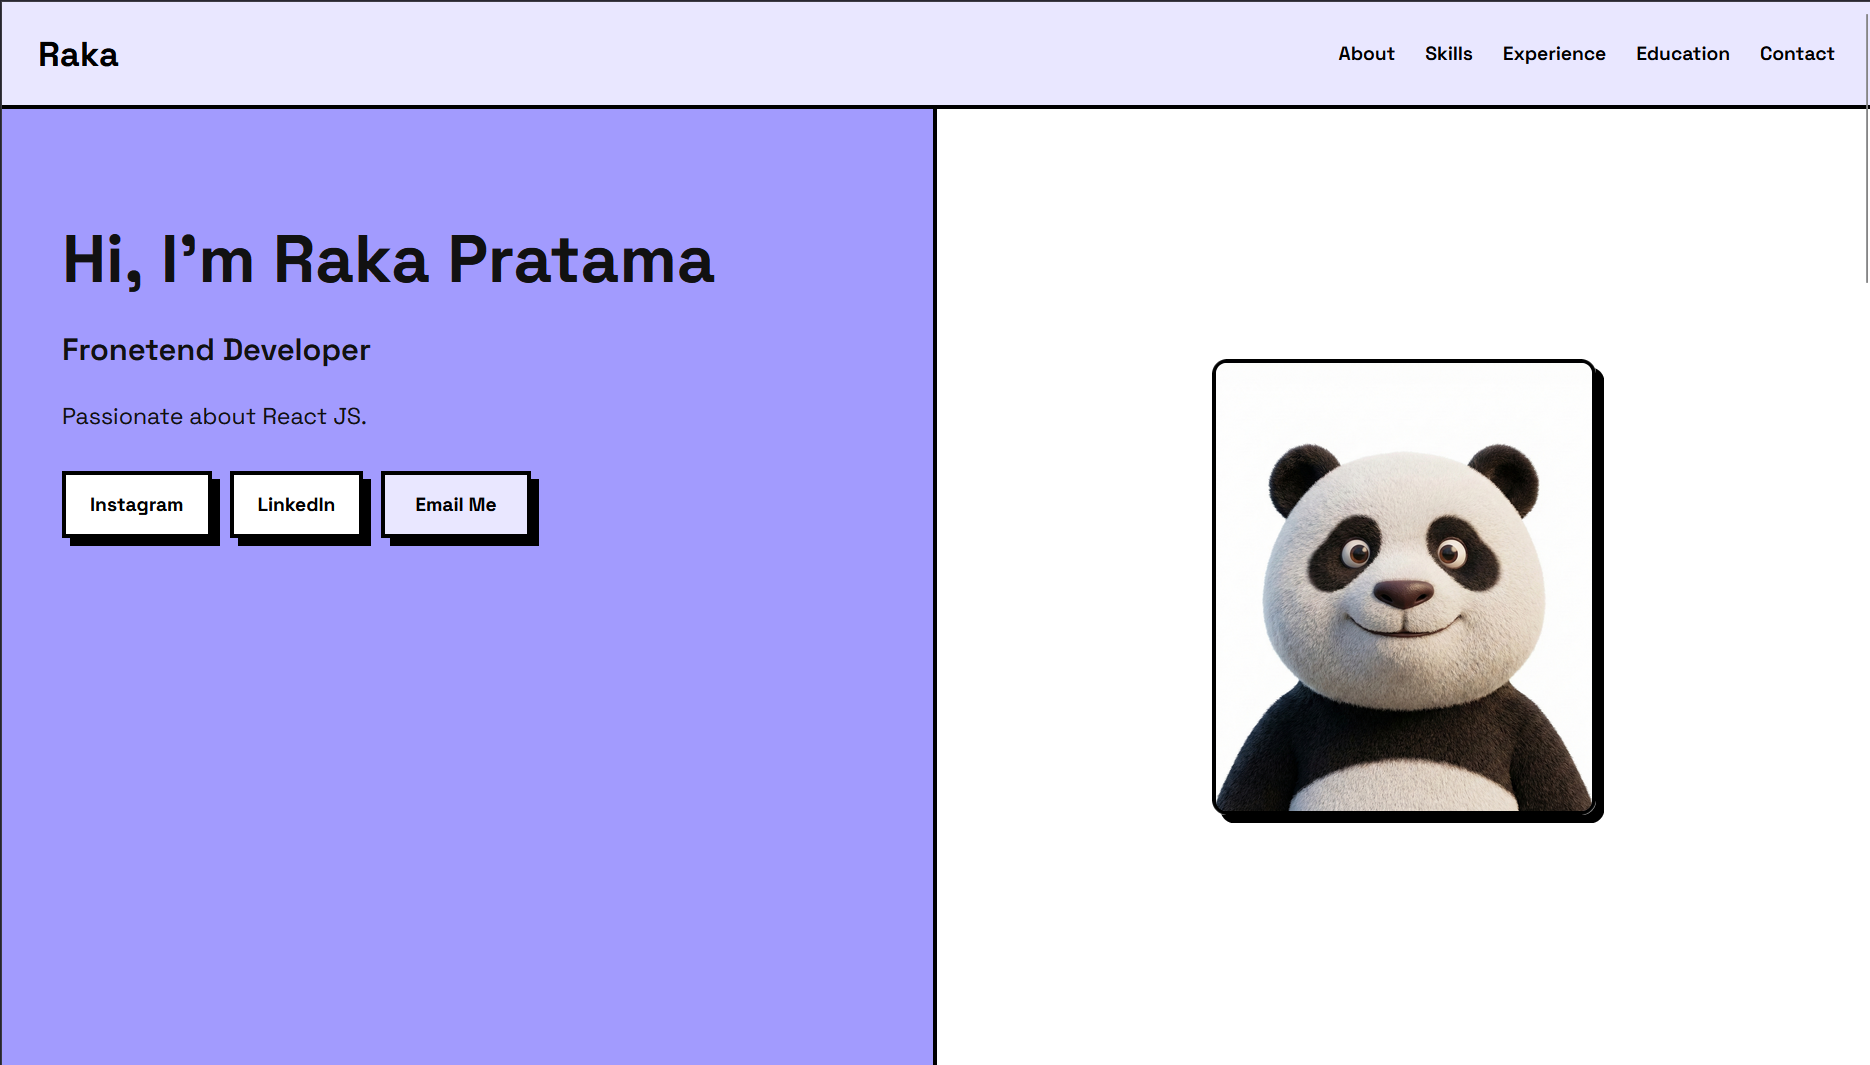This screenshot has width=1870, height=1065.
Task: Jump to the Experience section
Action: 1553,54
